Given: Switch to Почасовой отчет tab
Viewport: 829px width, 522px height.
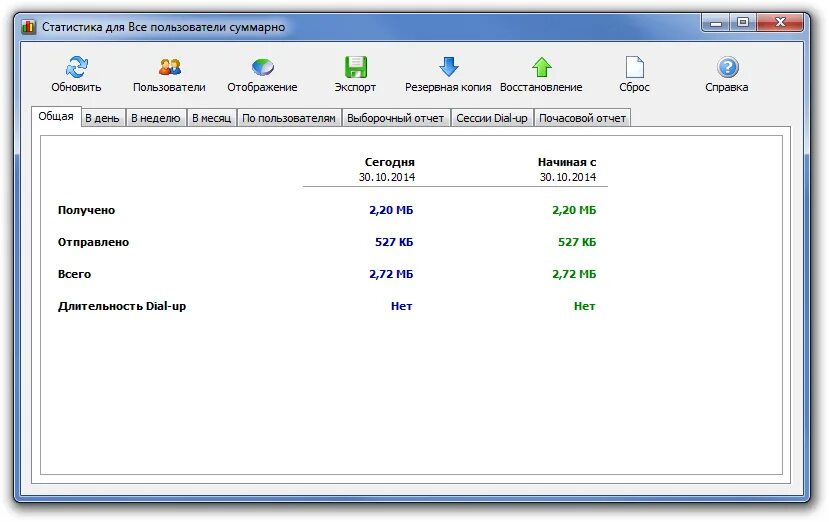Looking at the screenshot, I should click(582, 118).
